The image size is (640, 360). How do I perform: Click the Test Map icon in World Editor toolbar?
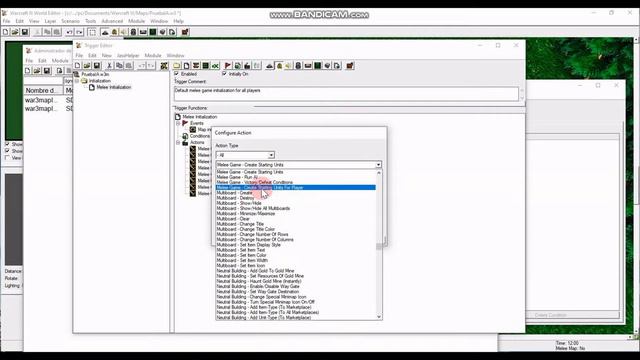tap(185, 32)
